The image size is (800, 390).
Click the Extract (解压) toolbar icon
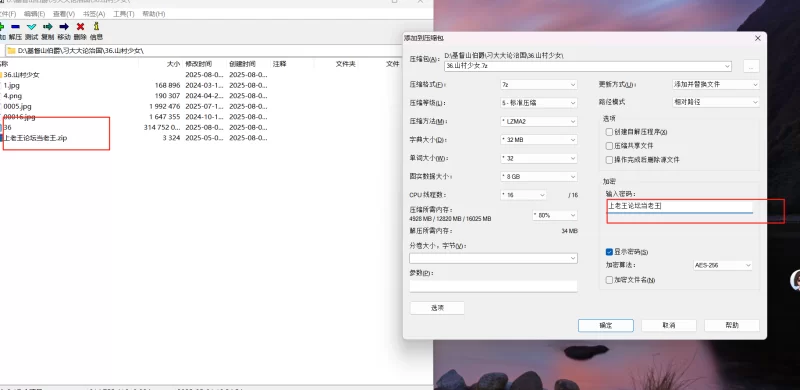coord(15,27)
